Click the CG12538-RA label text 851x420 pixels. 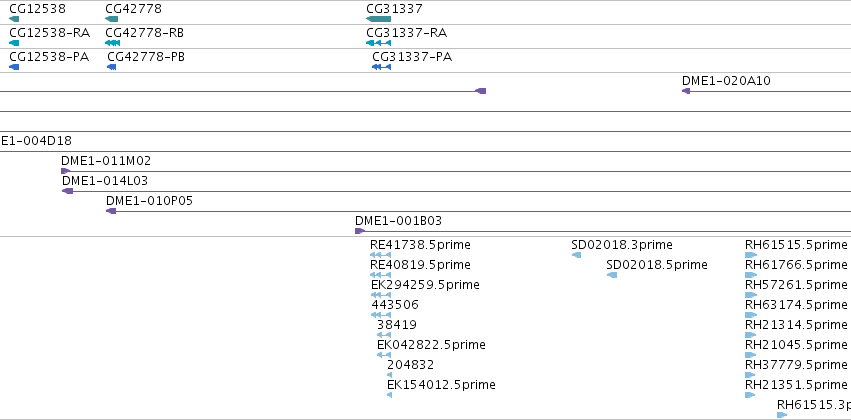tap(49, 33)
